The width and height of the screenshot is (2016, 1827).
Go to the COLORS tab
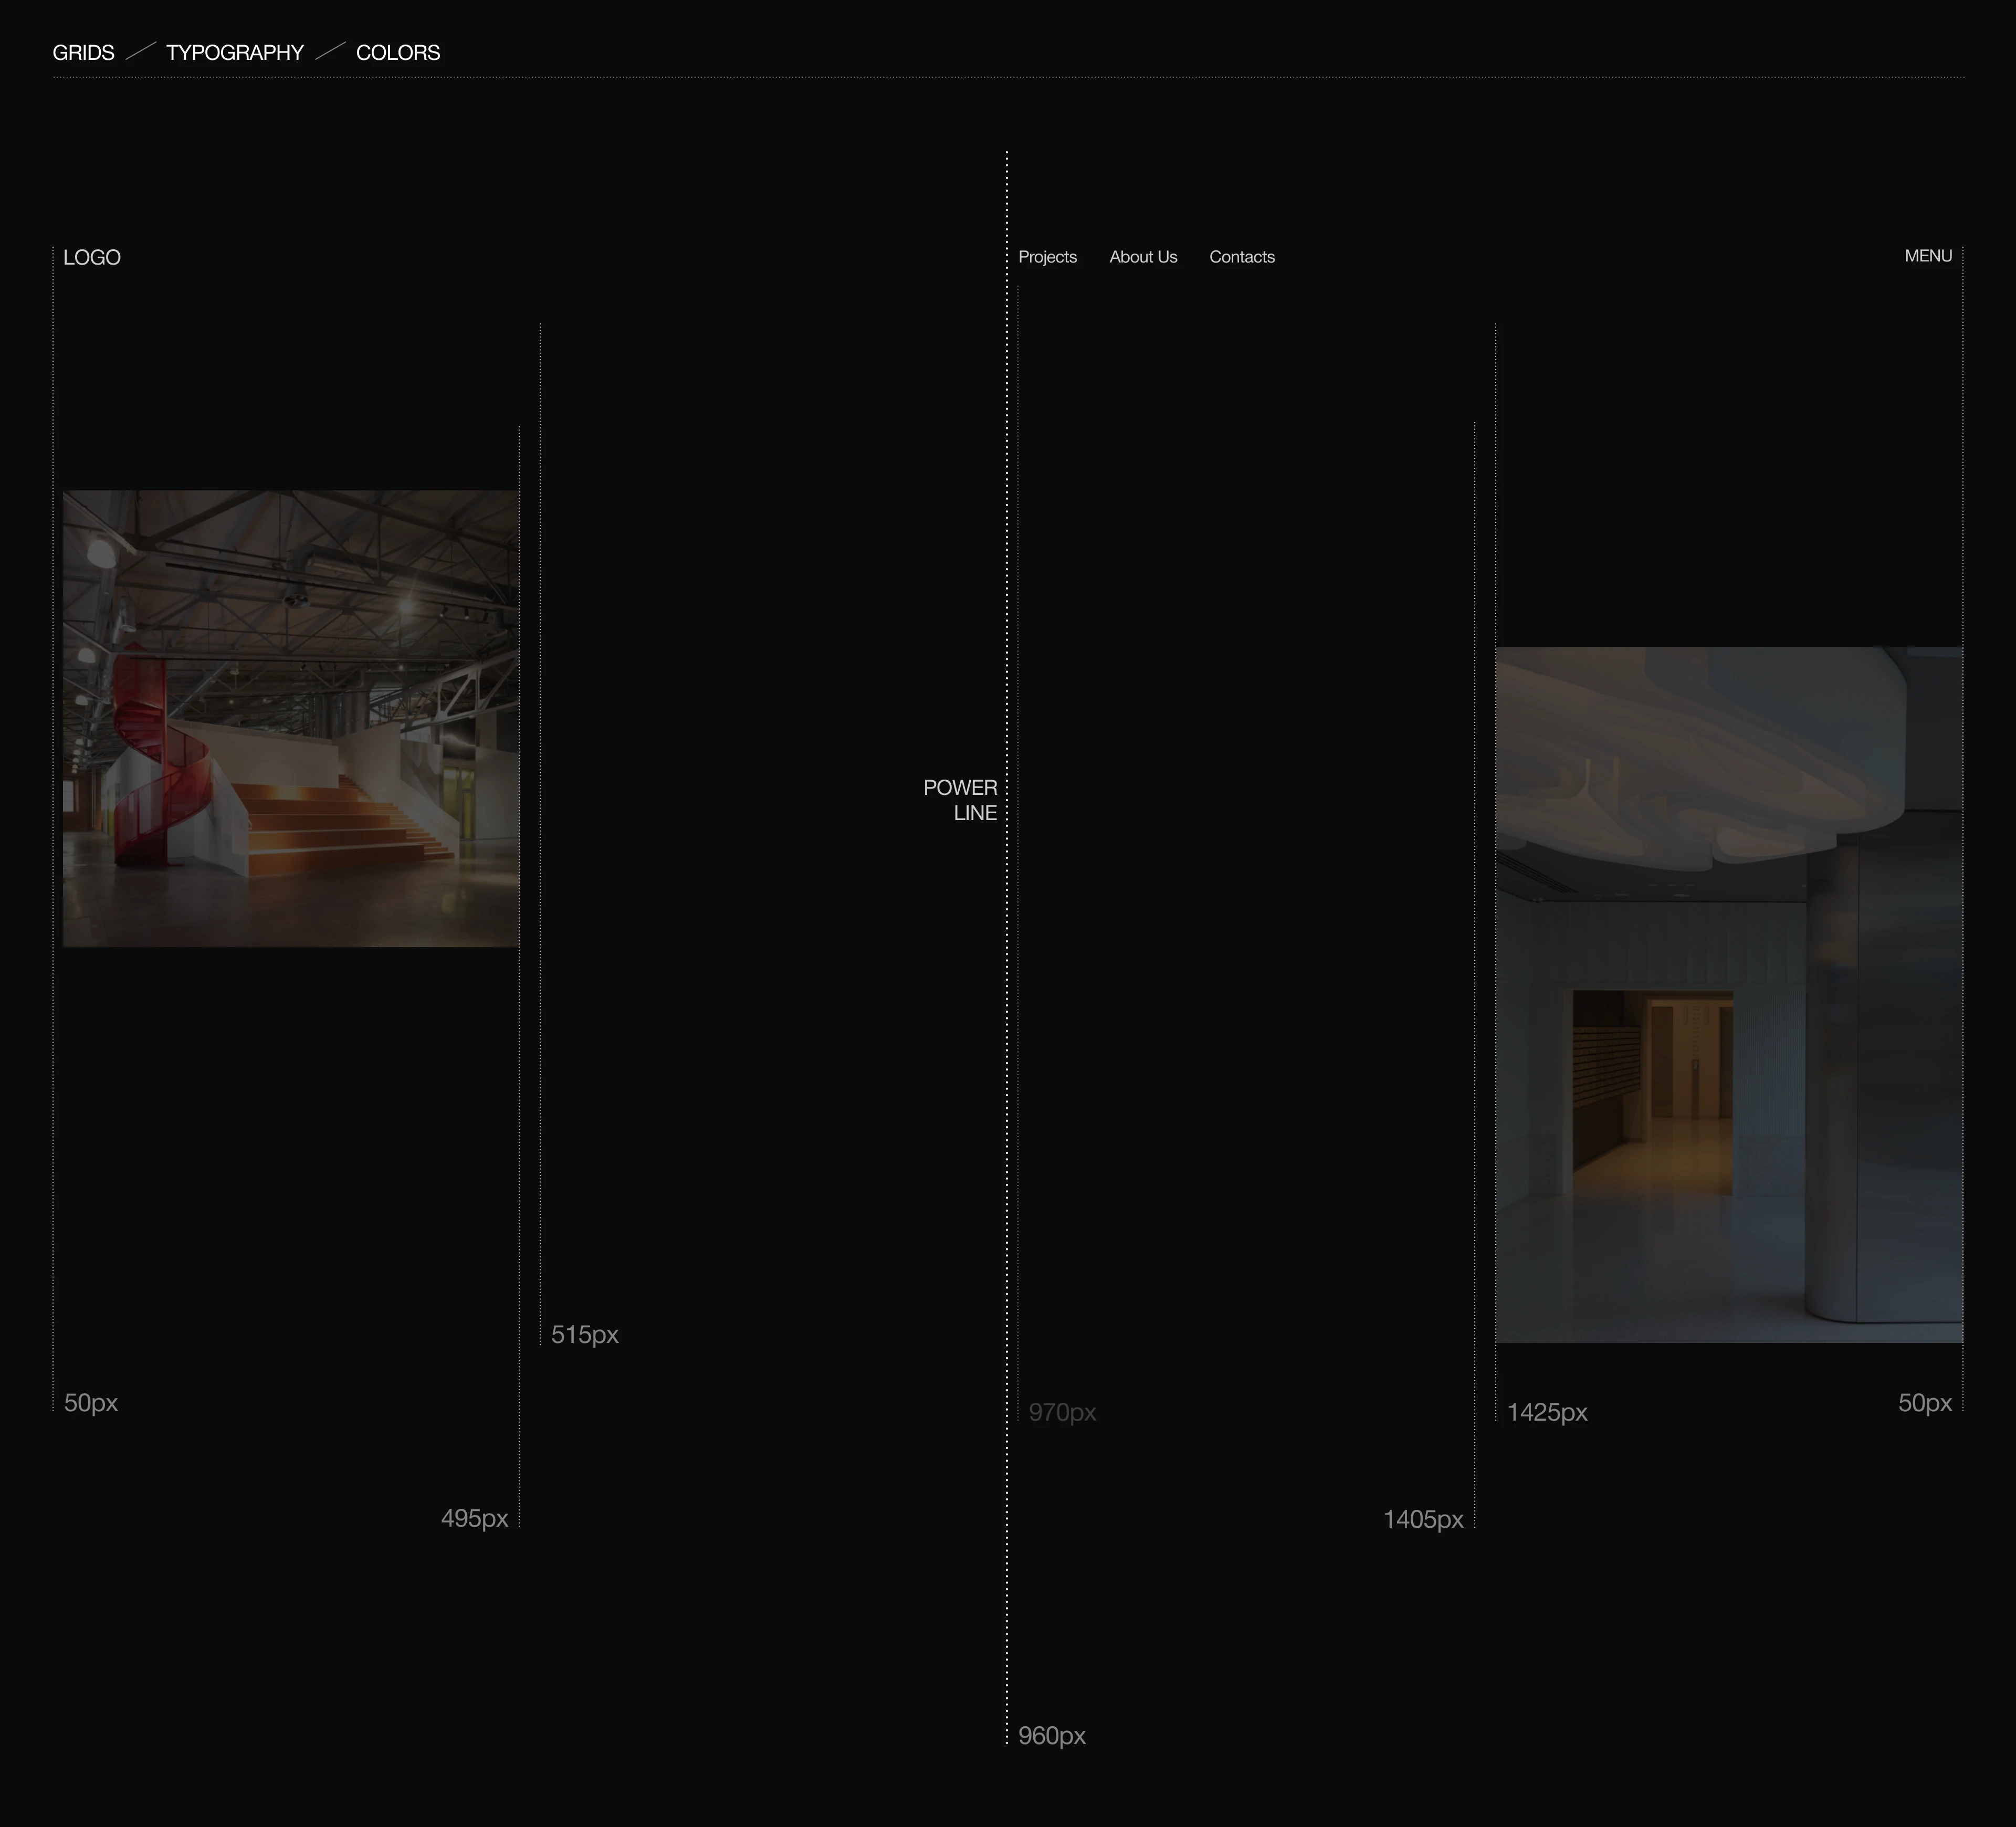tap(398, 52)
